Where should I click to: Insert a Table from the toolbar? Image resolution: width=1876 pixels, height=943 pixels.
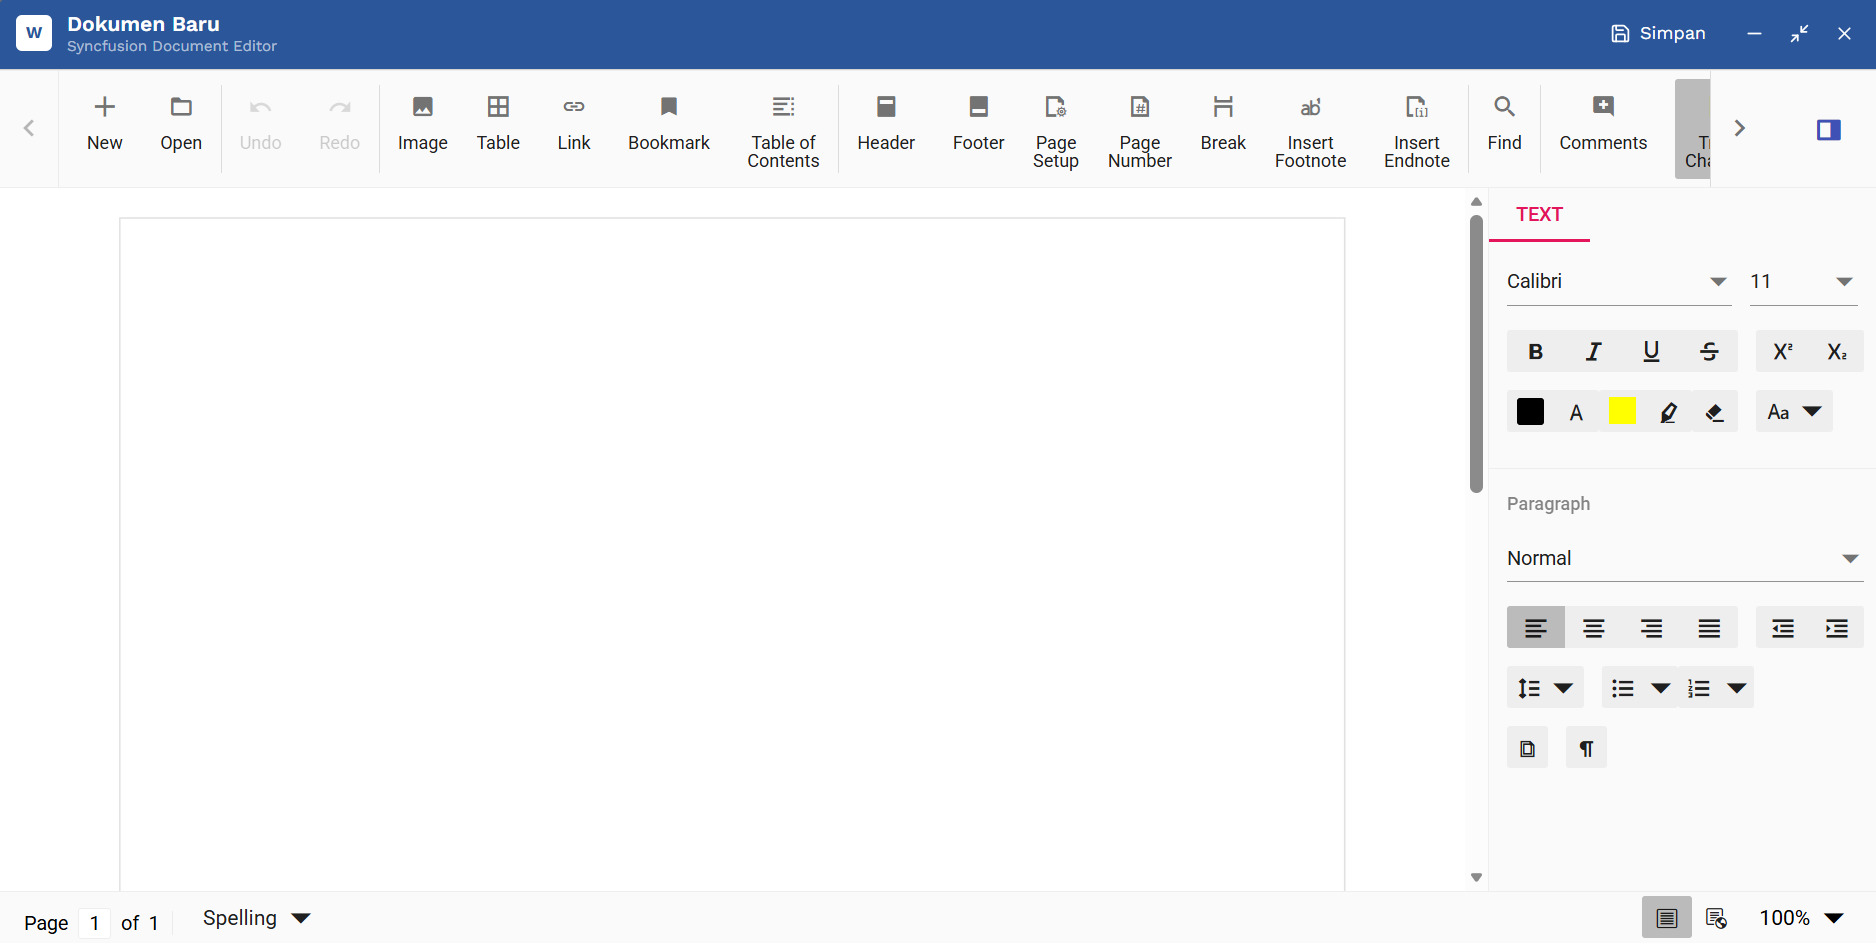498,126
